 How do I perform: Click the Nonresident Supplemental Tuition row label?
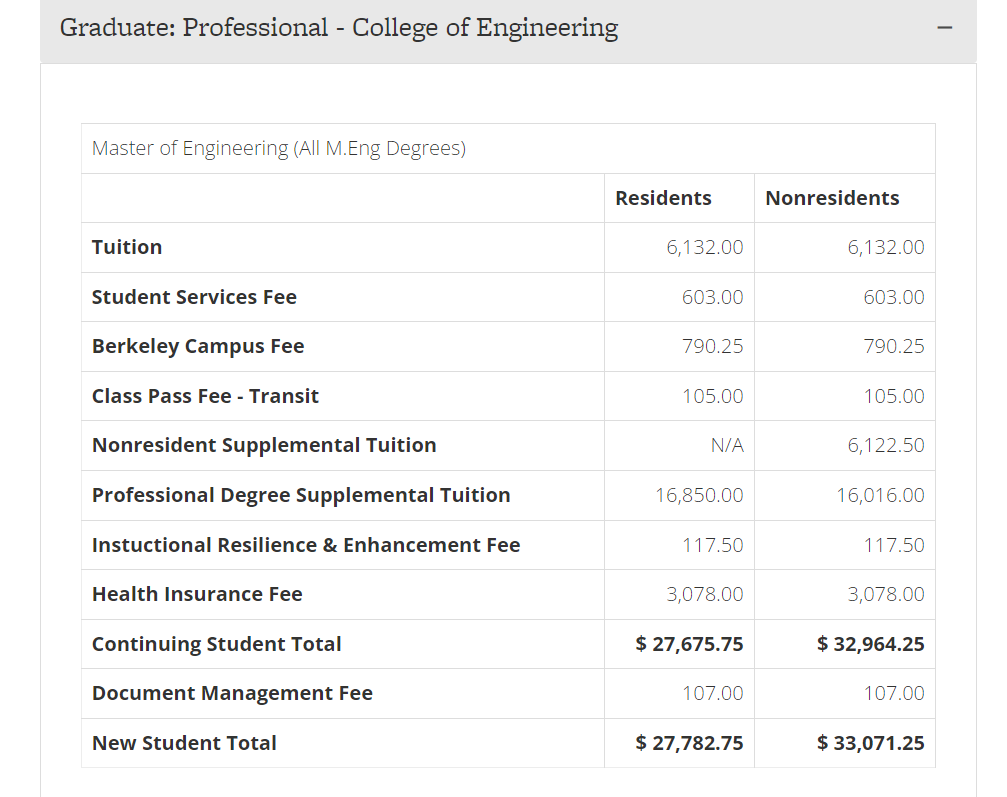[264, 445]
